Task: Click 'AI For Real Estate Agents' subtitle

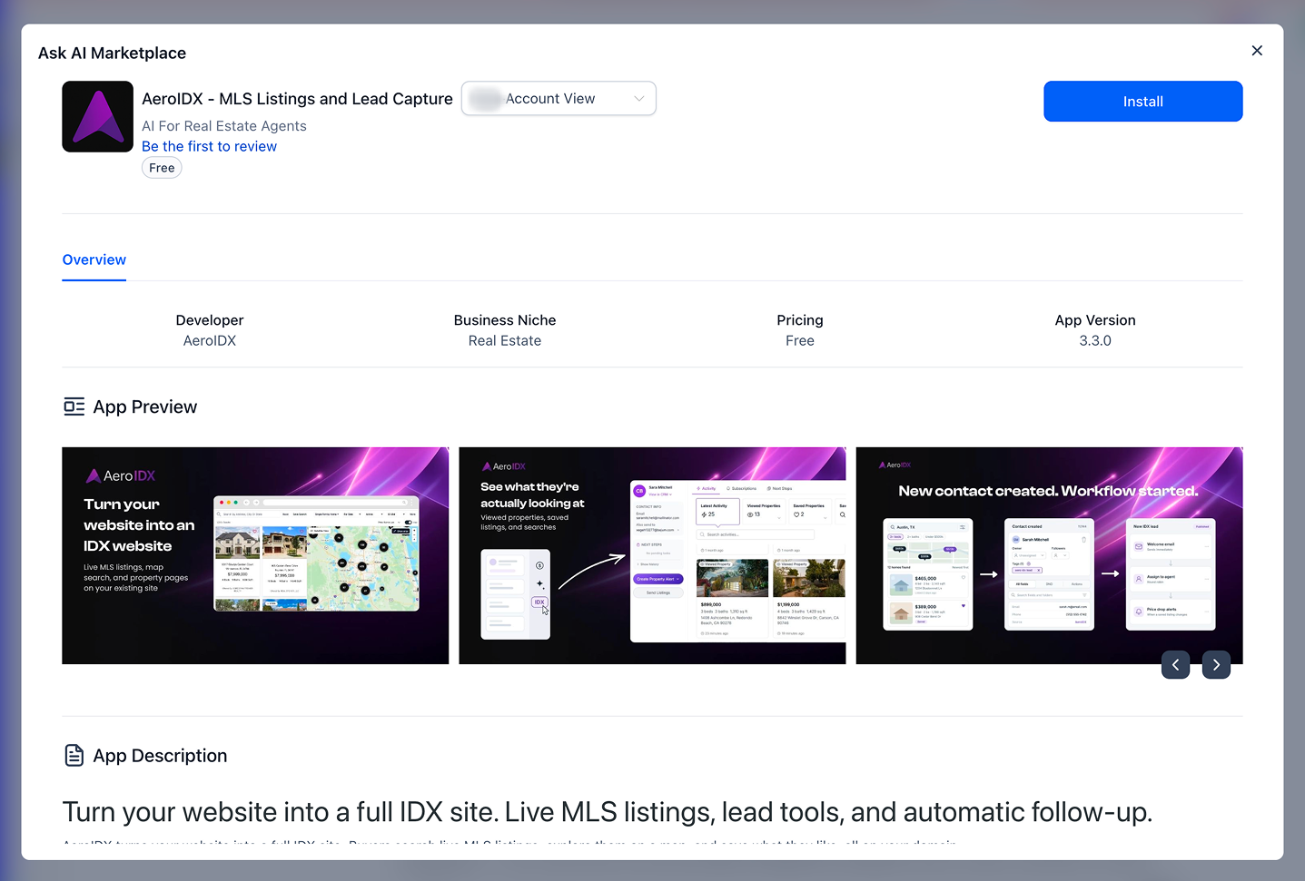Action: 224,126
